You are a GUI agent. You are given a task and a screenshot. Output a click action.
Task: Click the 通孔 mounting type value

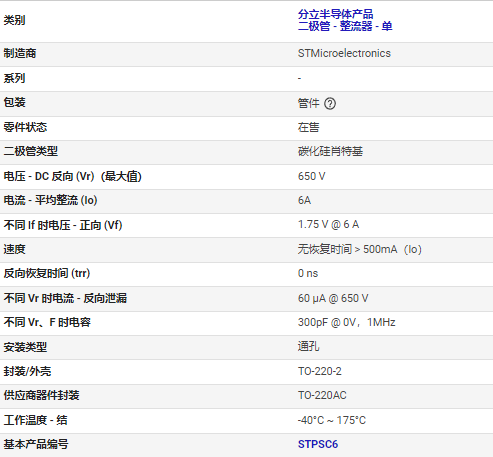point(308,347)
